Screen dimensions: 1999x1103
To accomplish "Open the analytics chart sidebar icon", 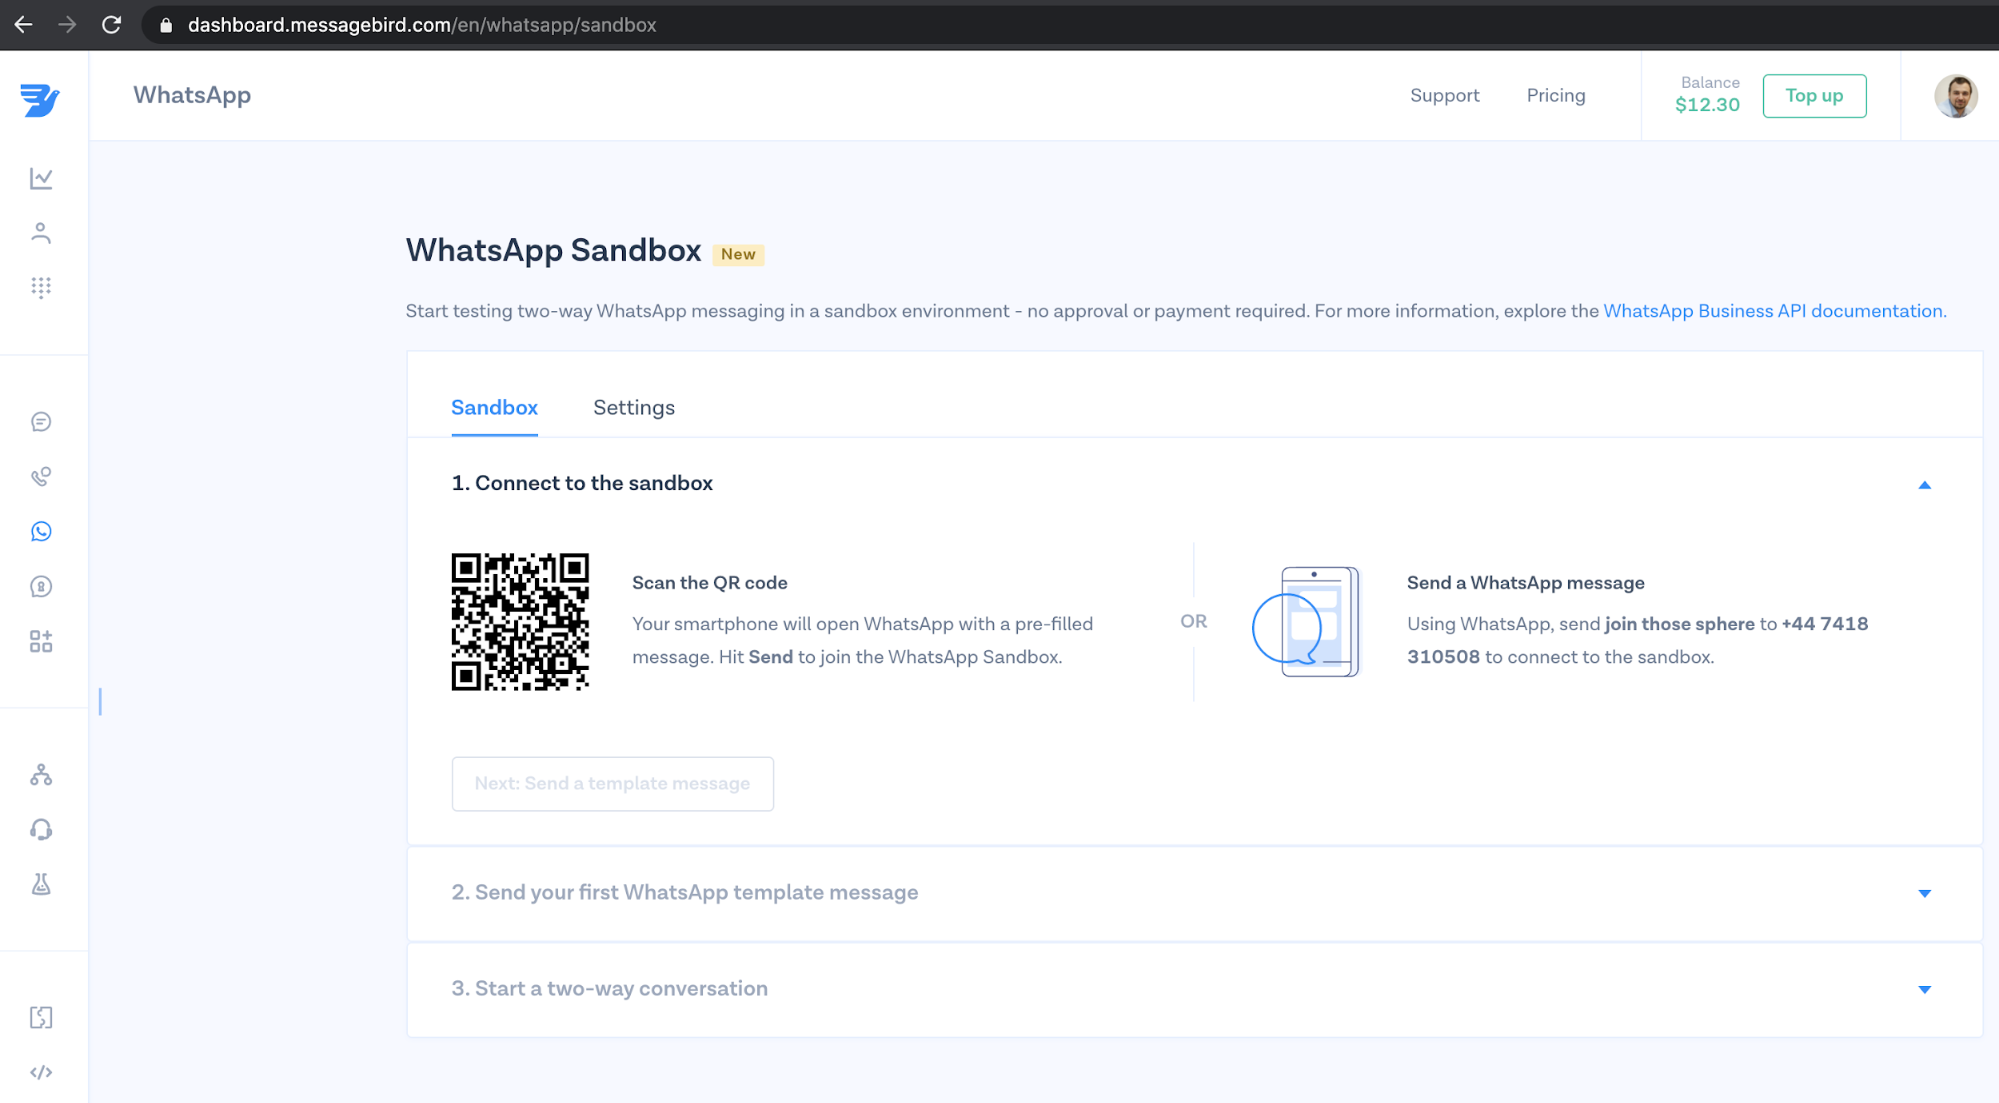I will 41,178.
